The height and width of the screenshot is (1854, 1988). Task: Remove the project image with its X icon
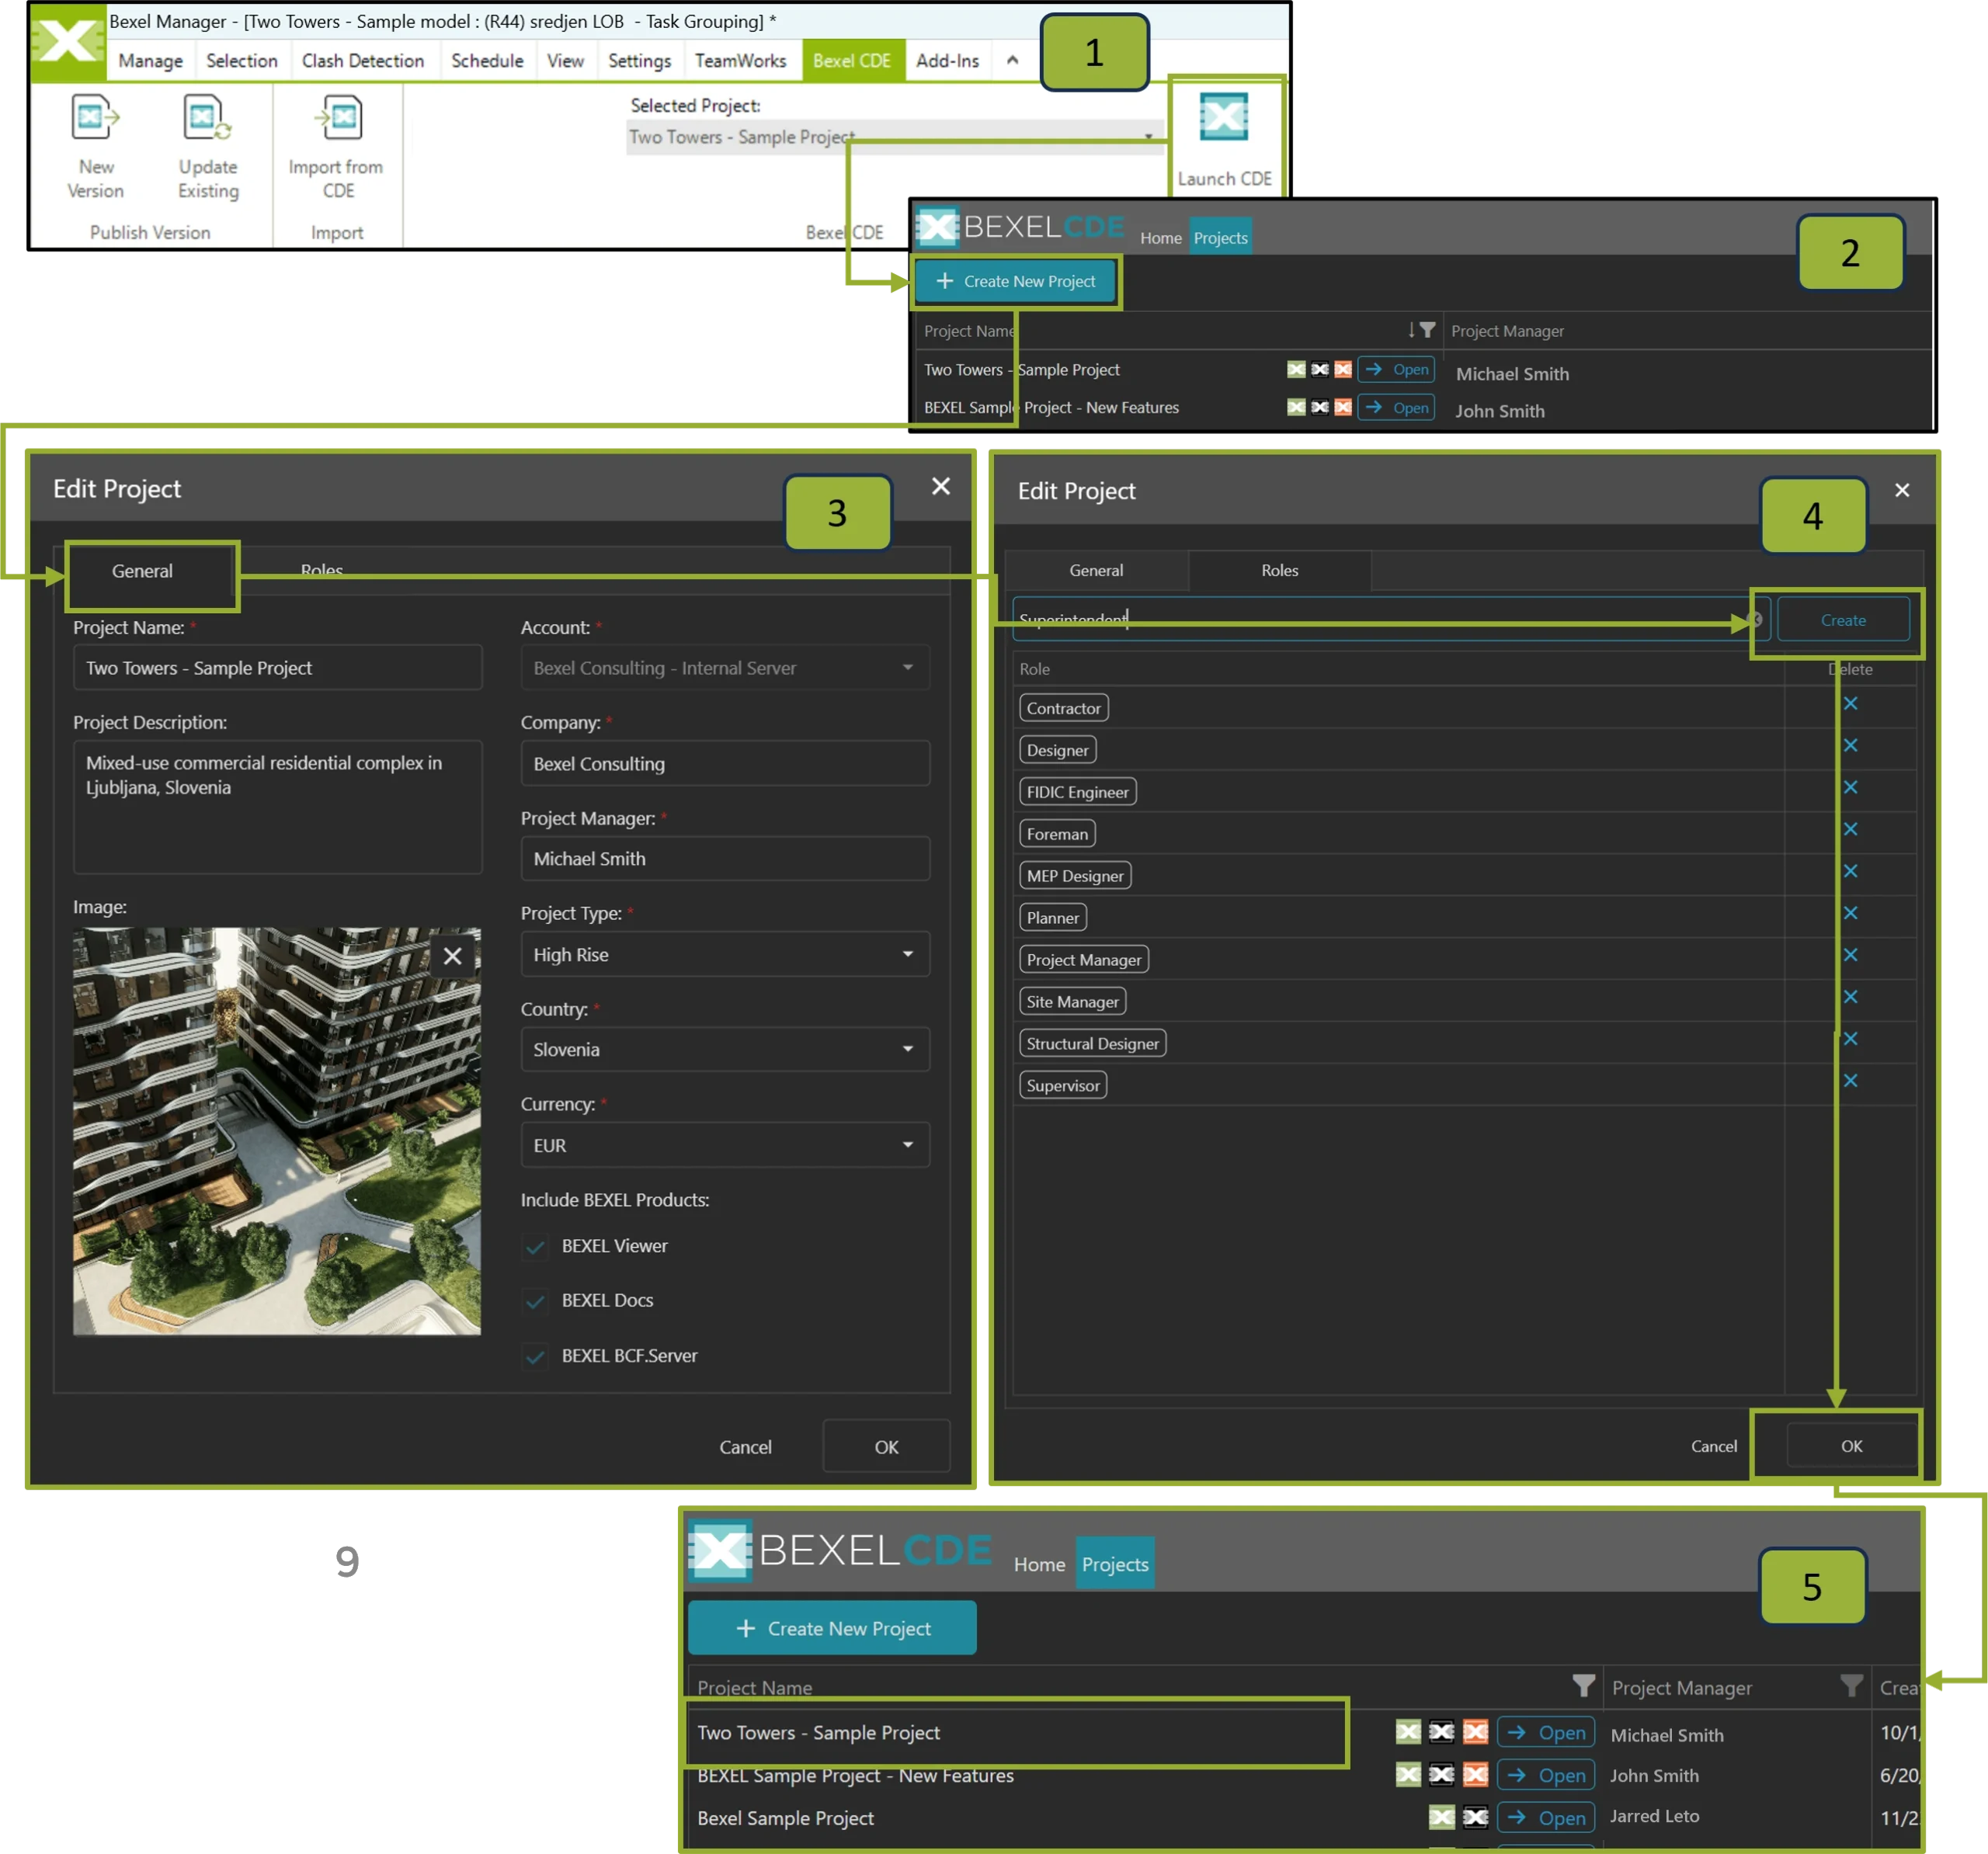point(452,956)
